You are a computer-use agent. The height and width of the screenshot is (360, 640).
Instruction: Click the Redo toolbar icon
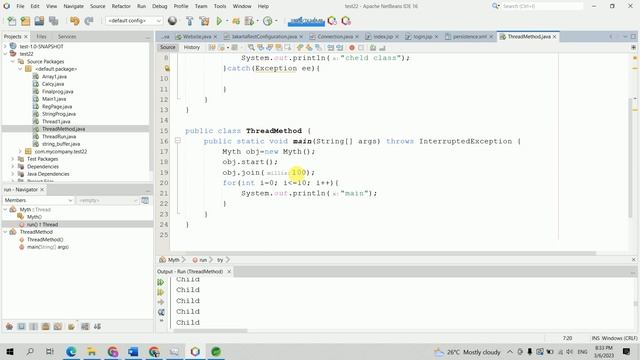pyautogui.click(x=89, y=21)
